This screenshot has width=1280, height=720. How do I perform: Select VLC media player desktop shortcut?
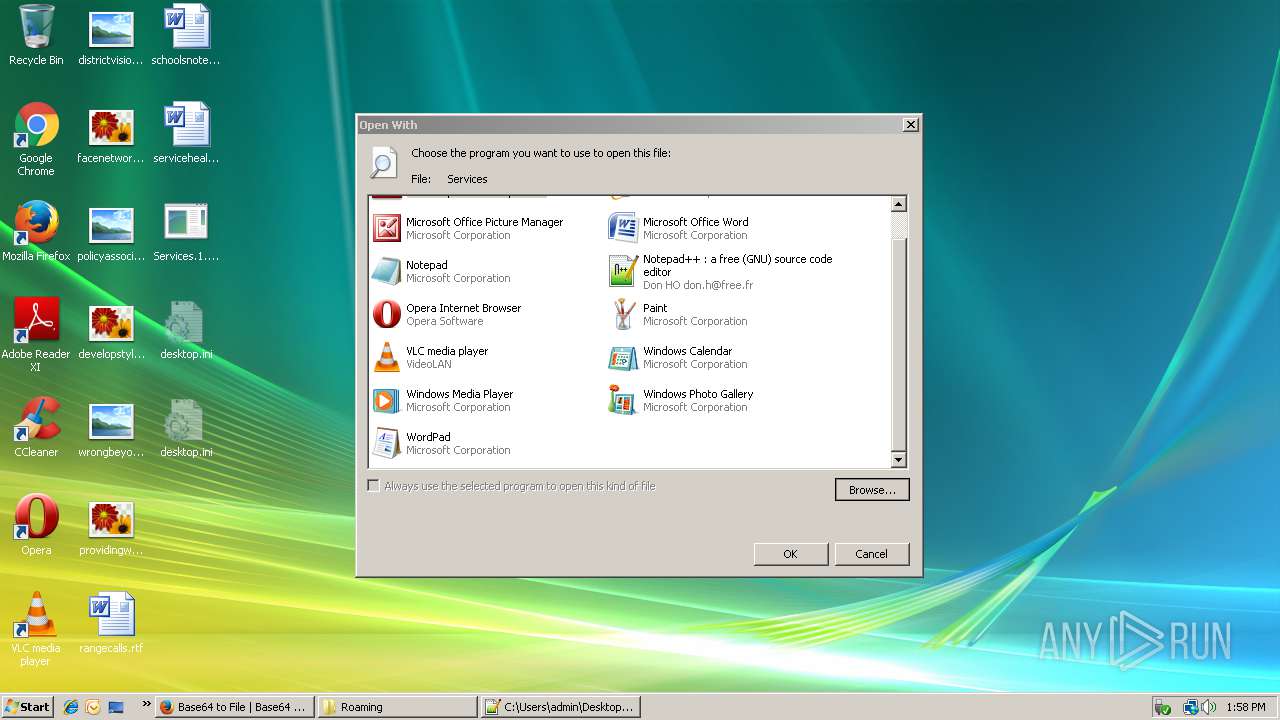[x=36, y=629]
